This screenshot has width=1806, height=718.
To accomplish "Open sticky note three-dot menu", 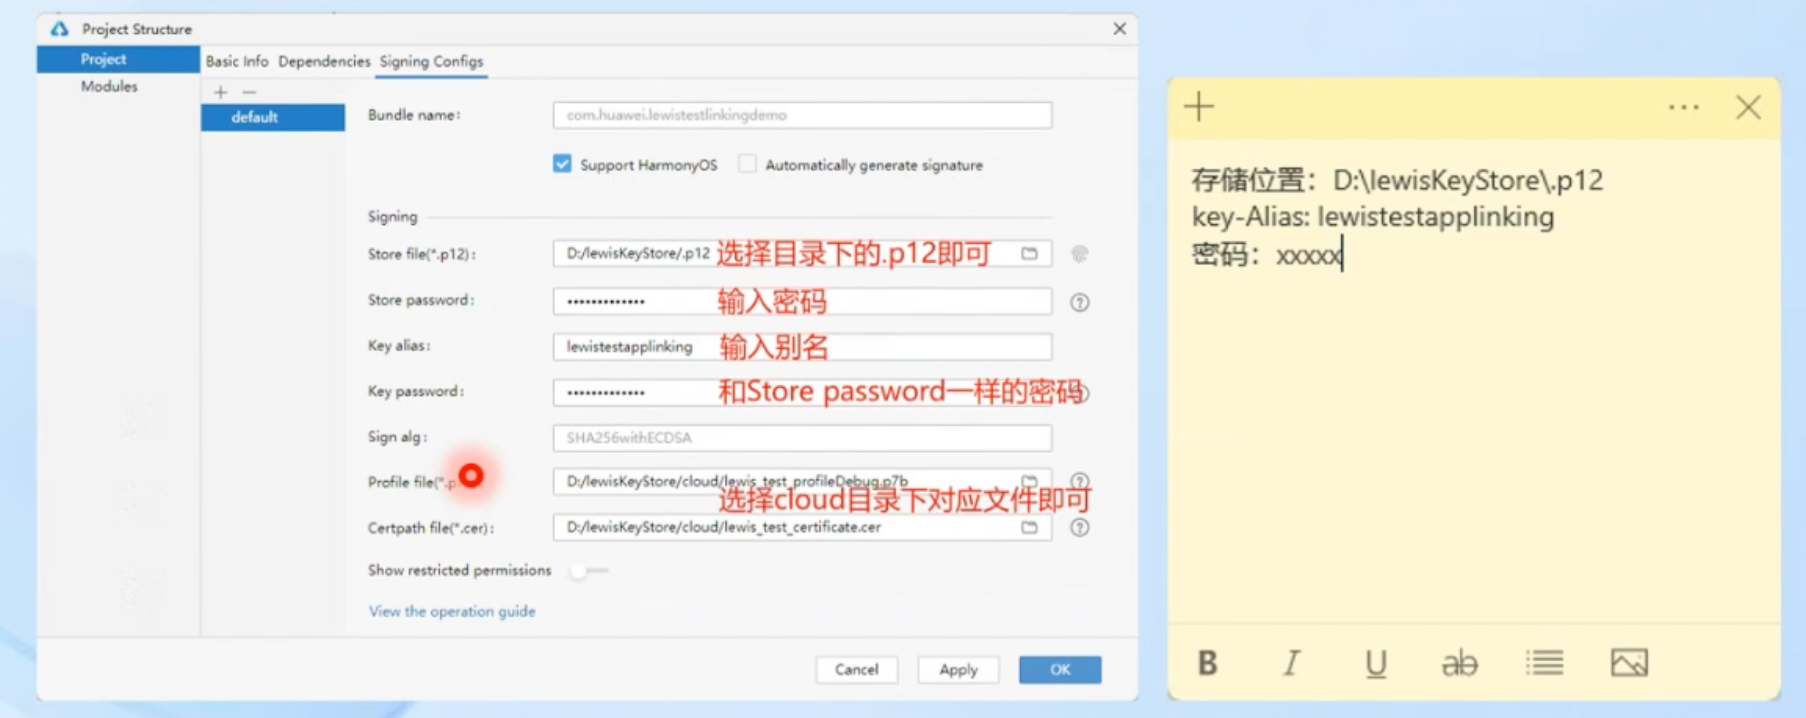I will coord(1684,107).
